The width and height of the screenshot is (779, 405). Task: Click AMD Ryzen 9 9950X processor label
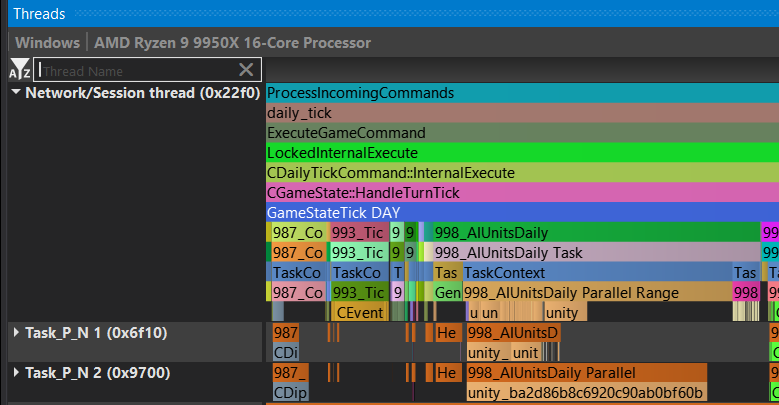(x=233, y=43)
